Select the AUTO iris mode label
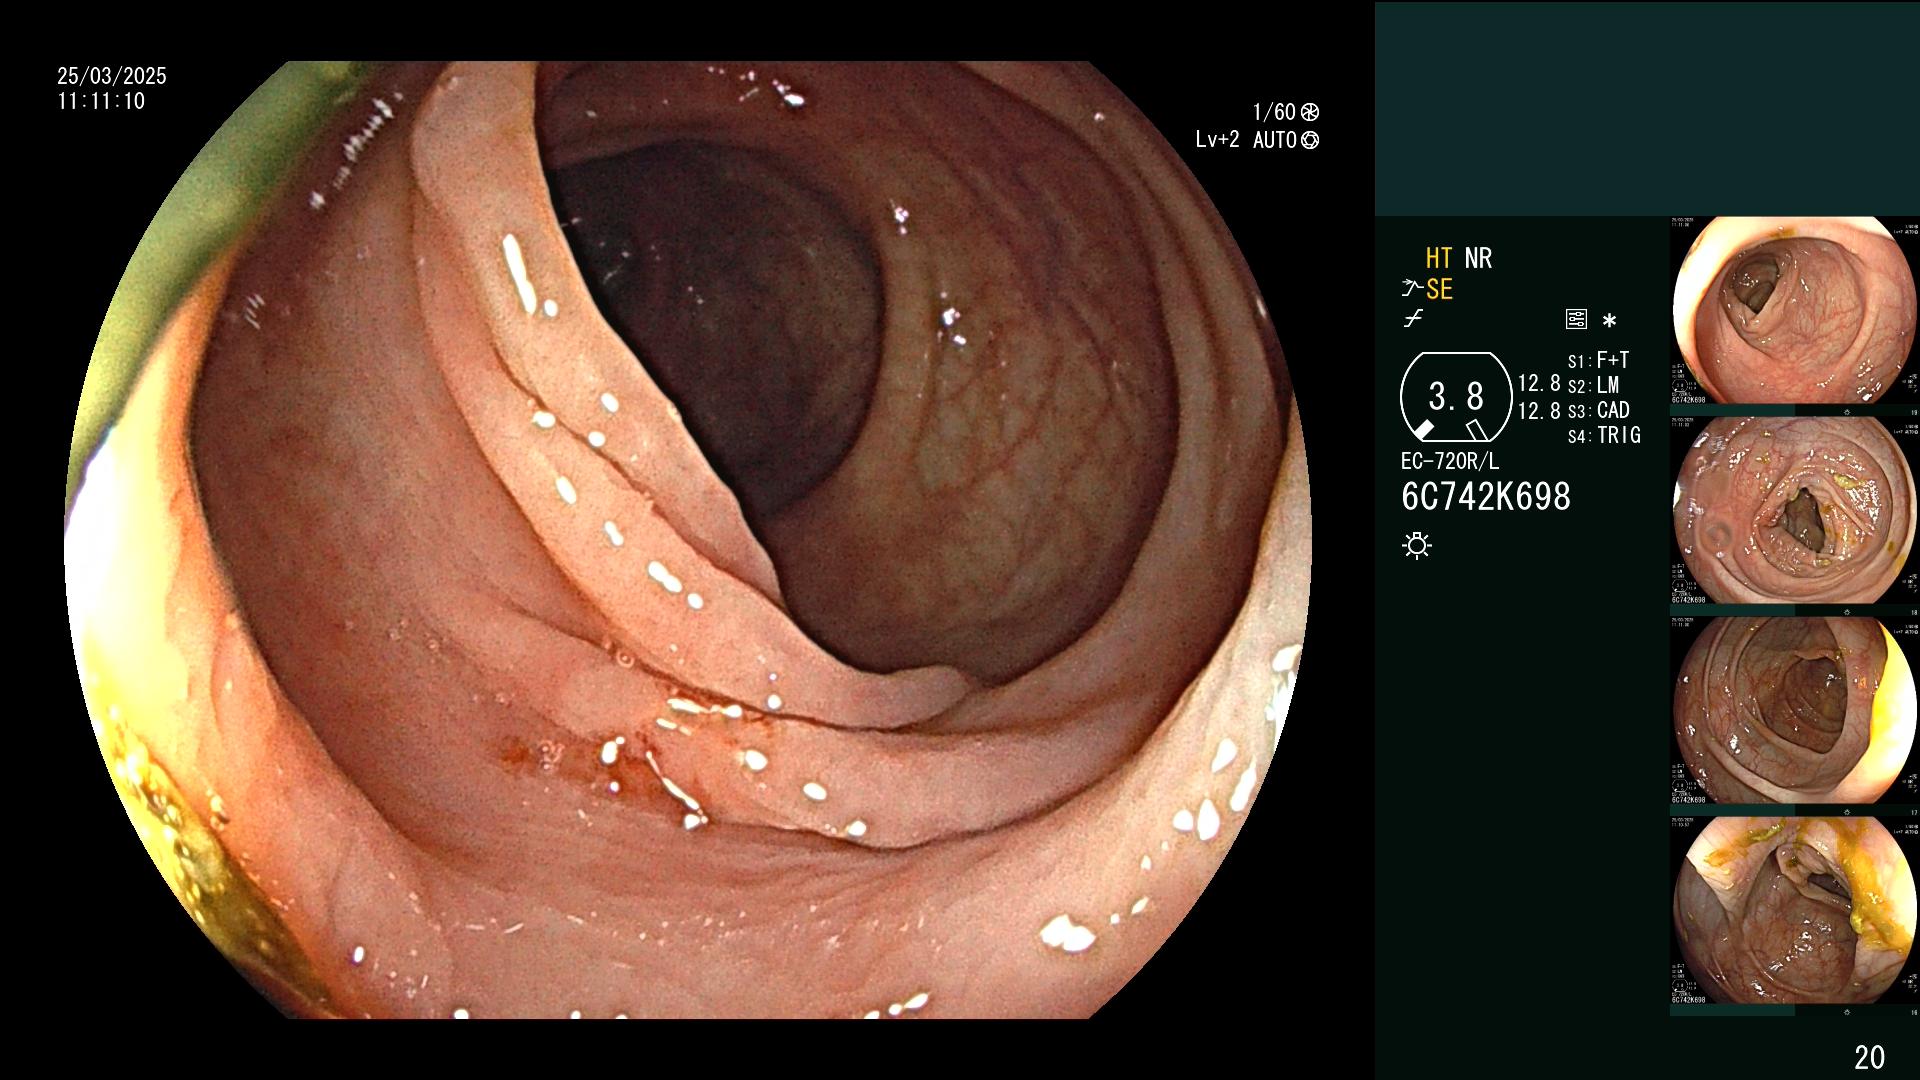 click(1275, 140)
